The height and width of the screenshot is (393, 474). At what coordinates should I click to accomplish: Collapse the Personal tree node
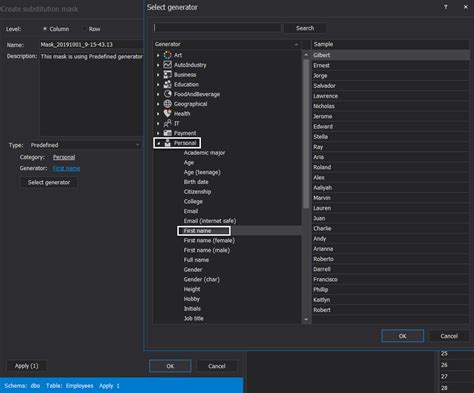(159, 143)
